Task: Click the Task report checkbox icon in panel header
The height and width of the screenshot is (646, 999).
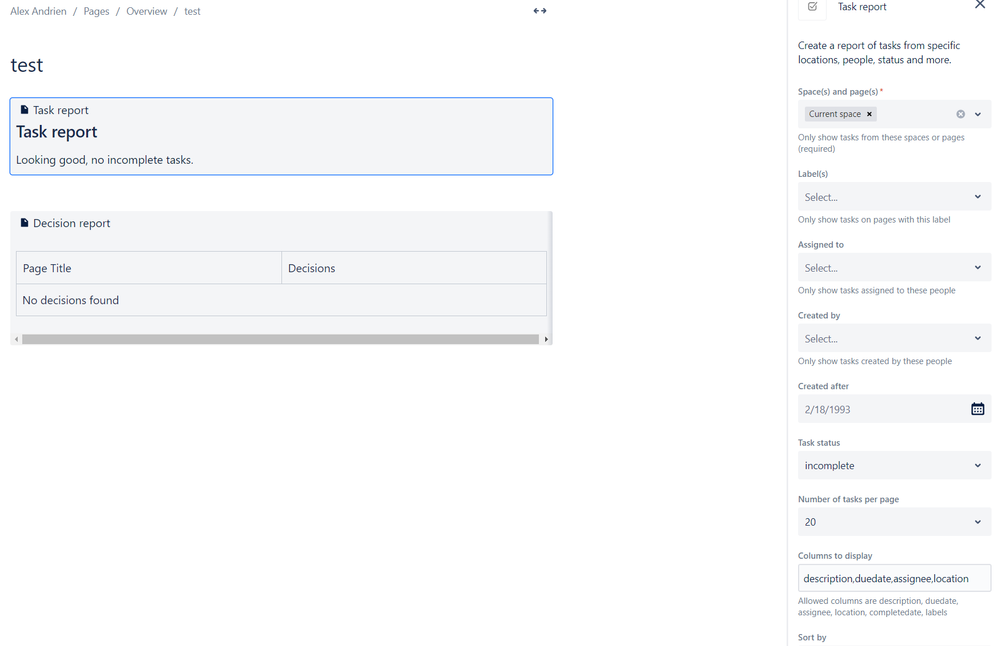Action: (x=812, y=7)
